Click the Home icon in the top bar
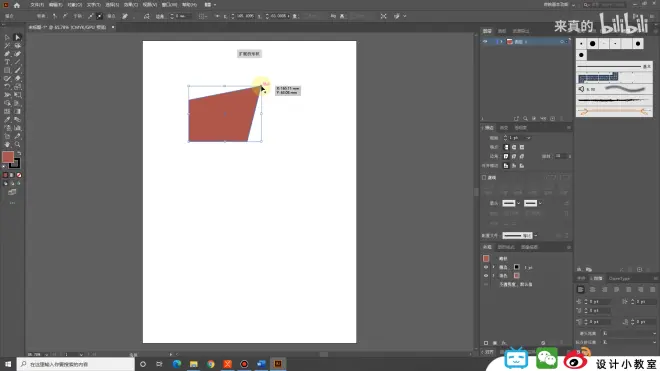Screen dimensions: 660x371 (x=17, y=5)
